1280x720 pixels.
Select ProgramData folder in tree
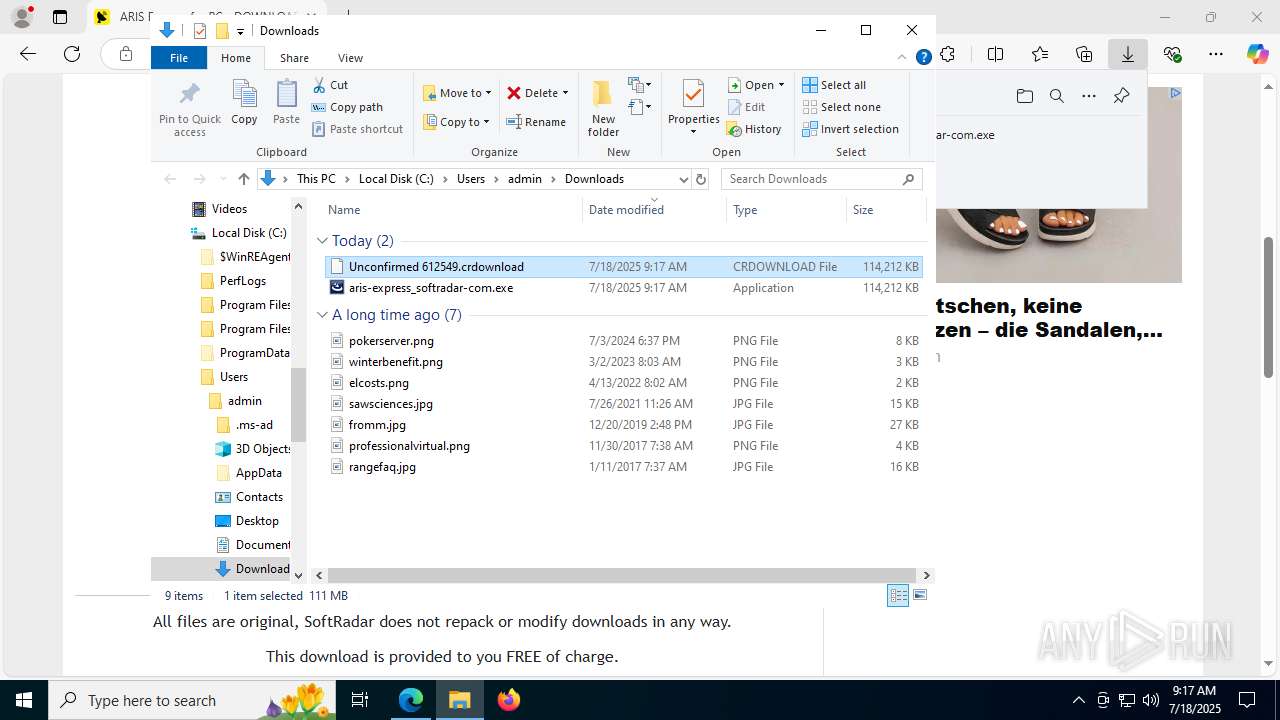click(254, 353)
